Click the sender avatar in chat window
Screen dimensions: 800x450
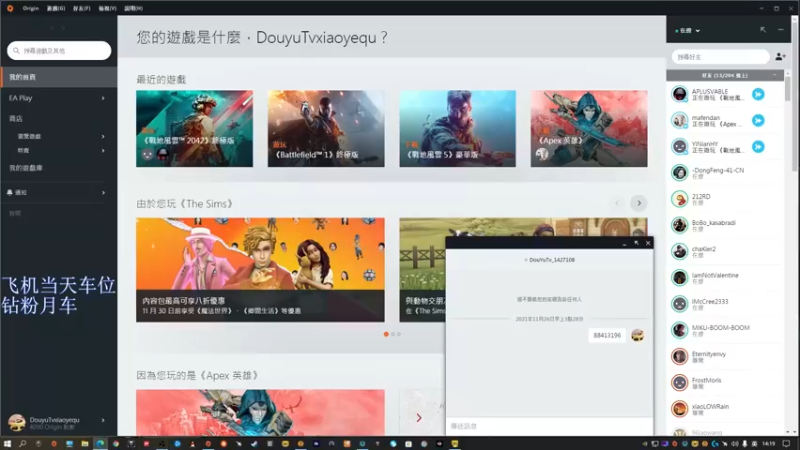pos(638,335)
